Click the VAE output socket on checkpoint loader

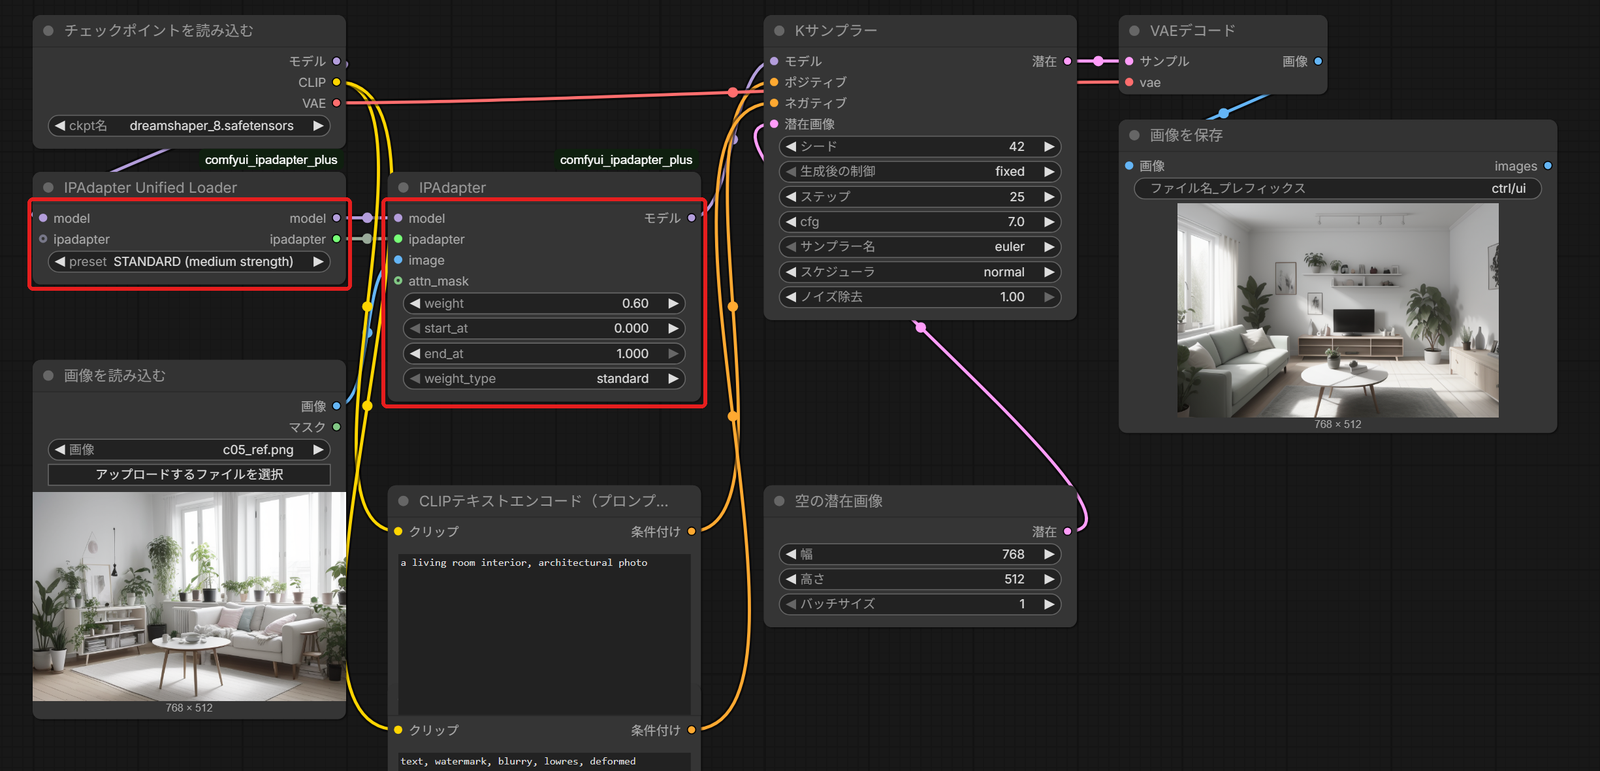pos(336,103)
